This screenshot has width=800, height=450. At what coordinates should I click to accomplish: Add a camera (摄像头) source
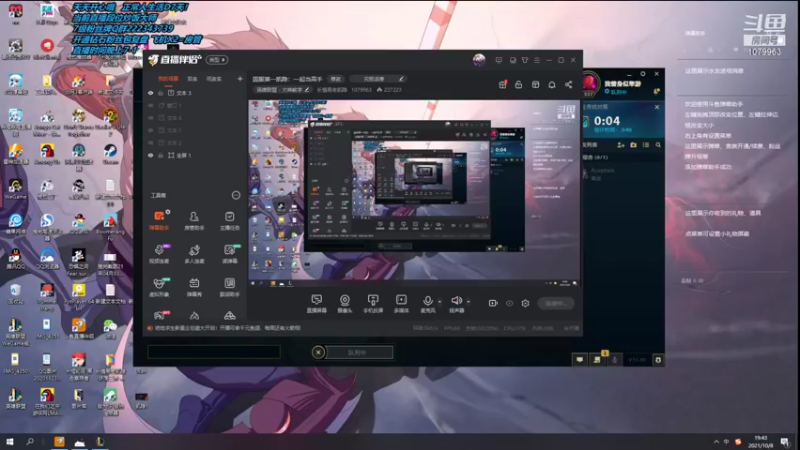(345, 304)
